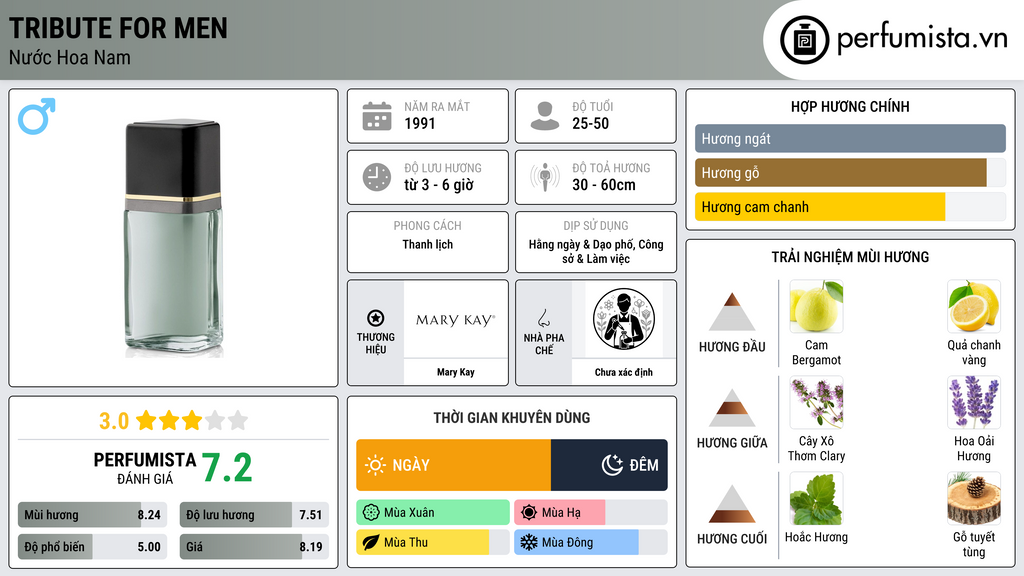Click the fifth grey rating star

click(238, 421)
